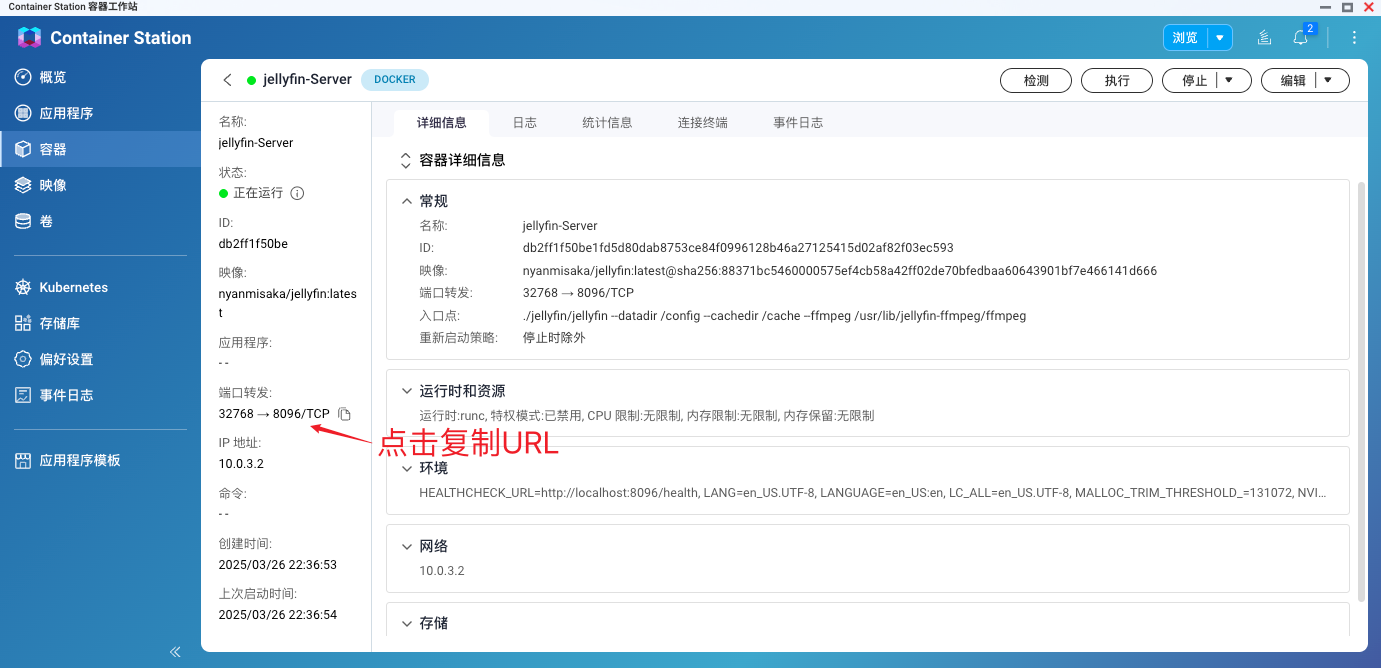Screen dimensions: 1381x668
Task: Click the DOCKER badge
Action: 394,80
